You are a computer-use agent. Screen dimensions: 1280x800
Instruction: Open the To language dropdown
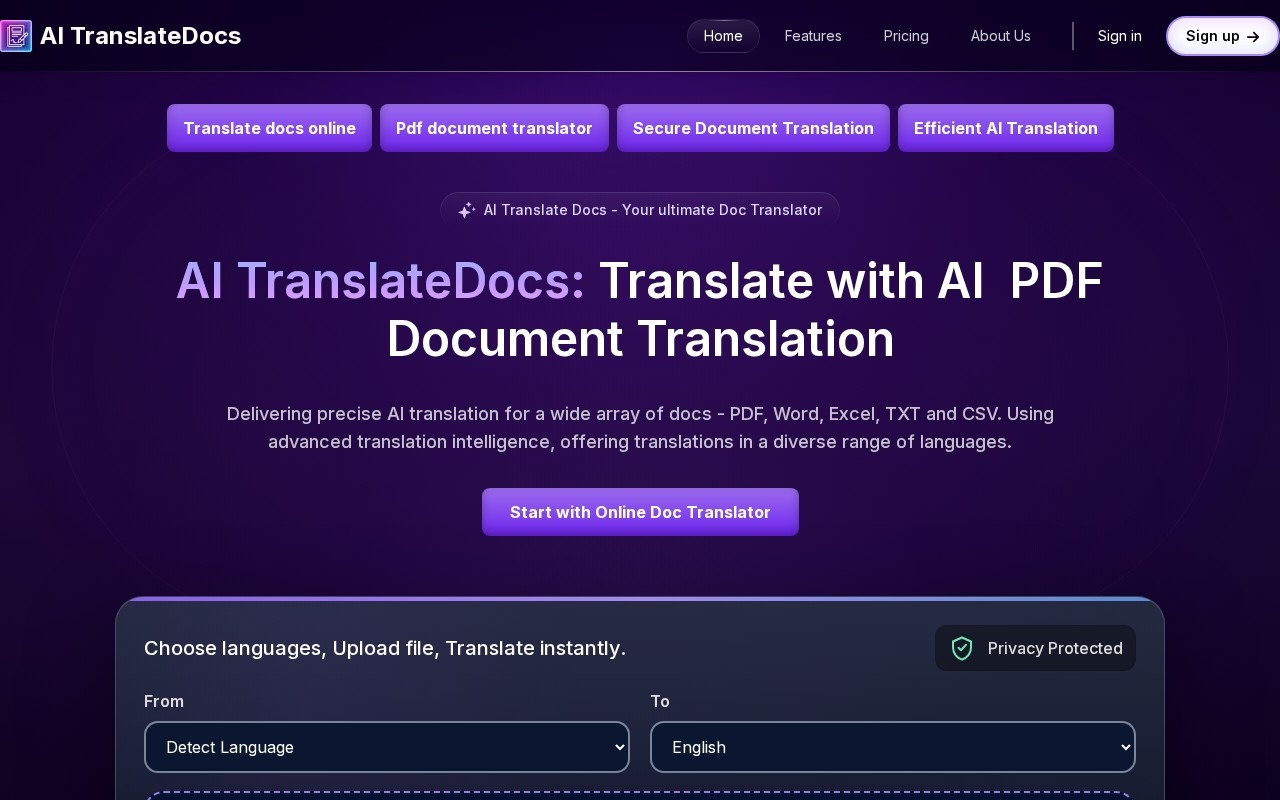[893, 747]
